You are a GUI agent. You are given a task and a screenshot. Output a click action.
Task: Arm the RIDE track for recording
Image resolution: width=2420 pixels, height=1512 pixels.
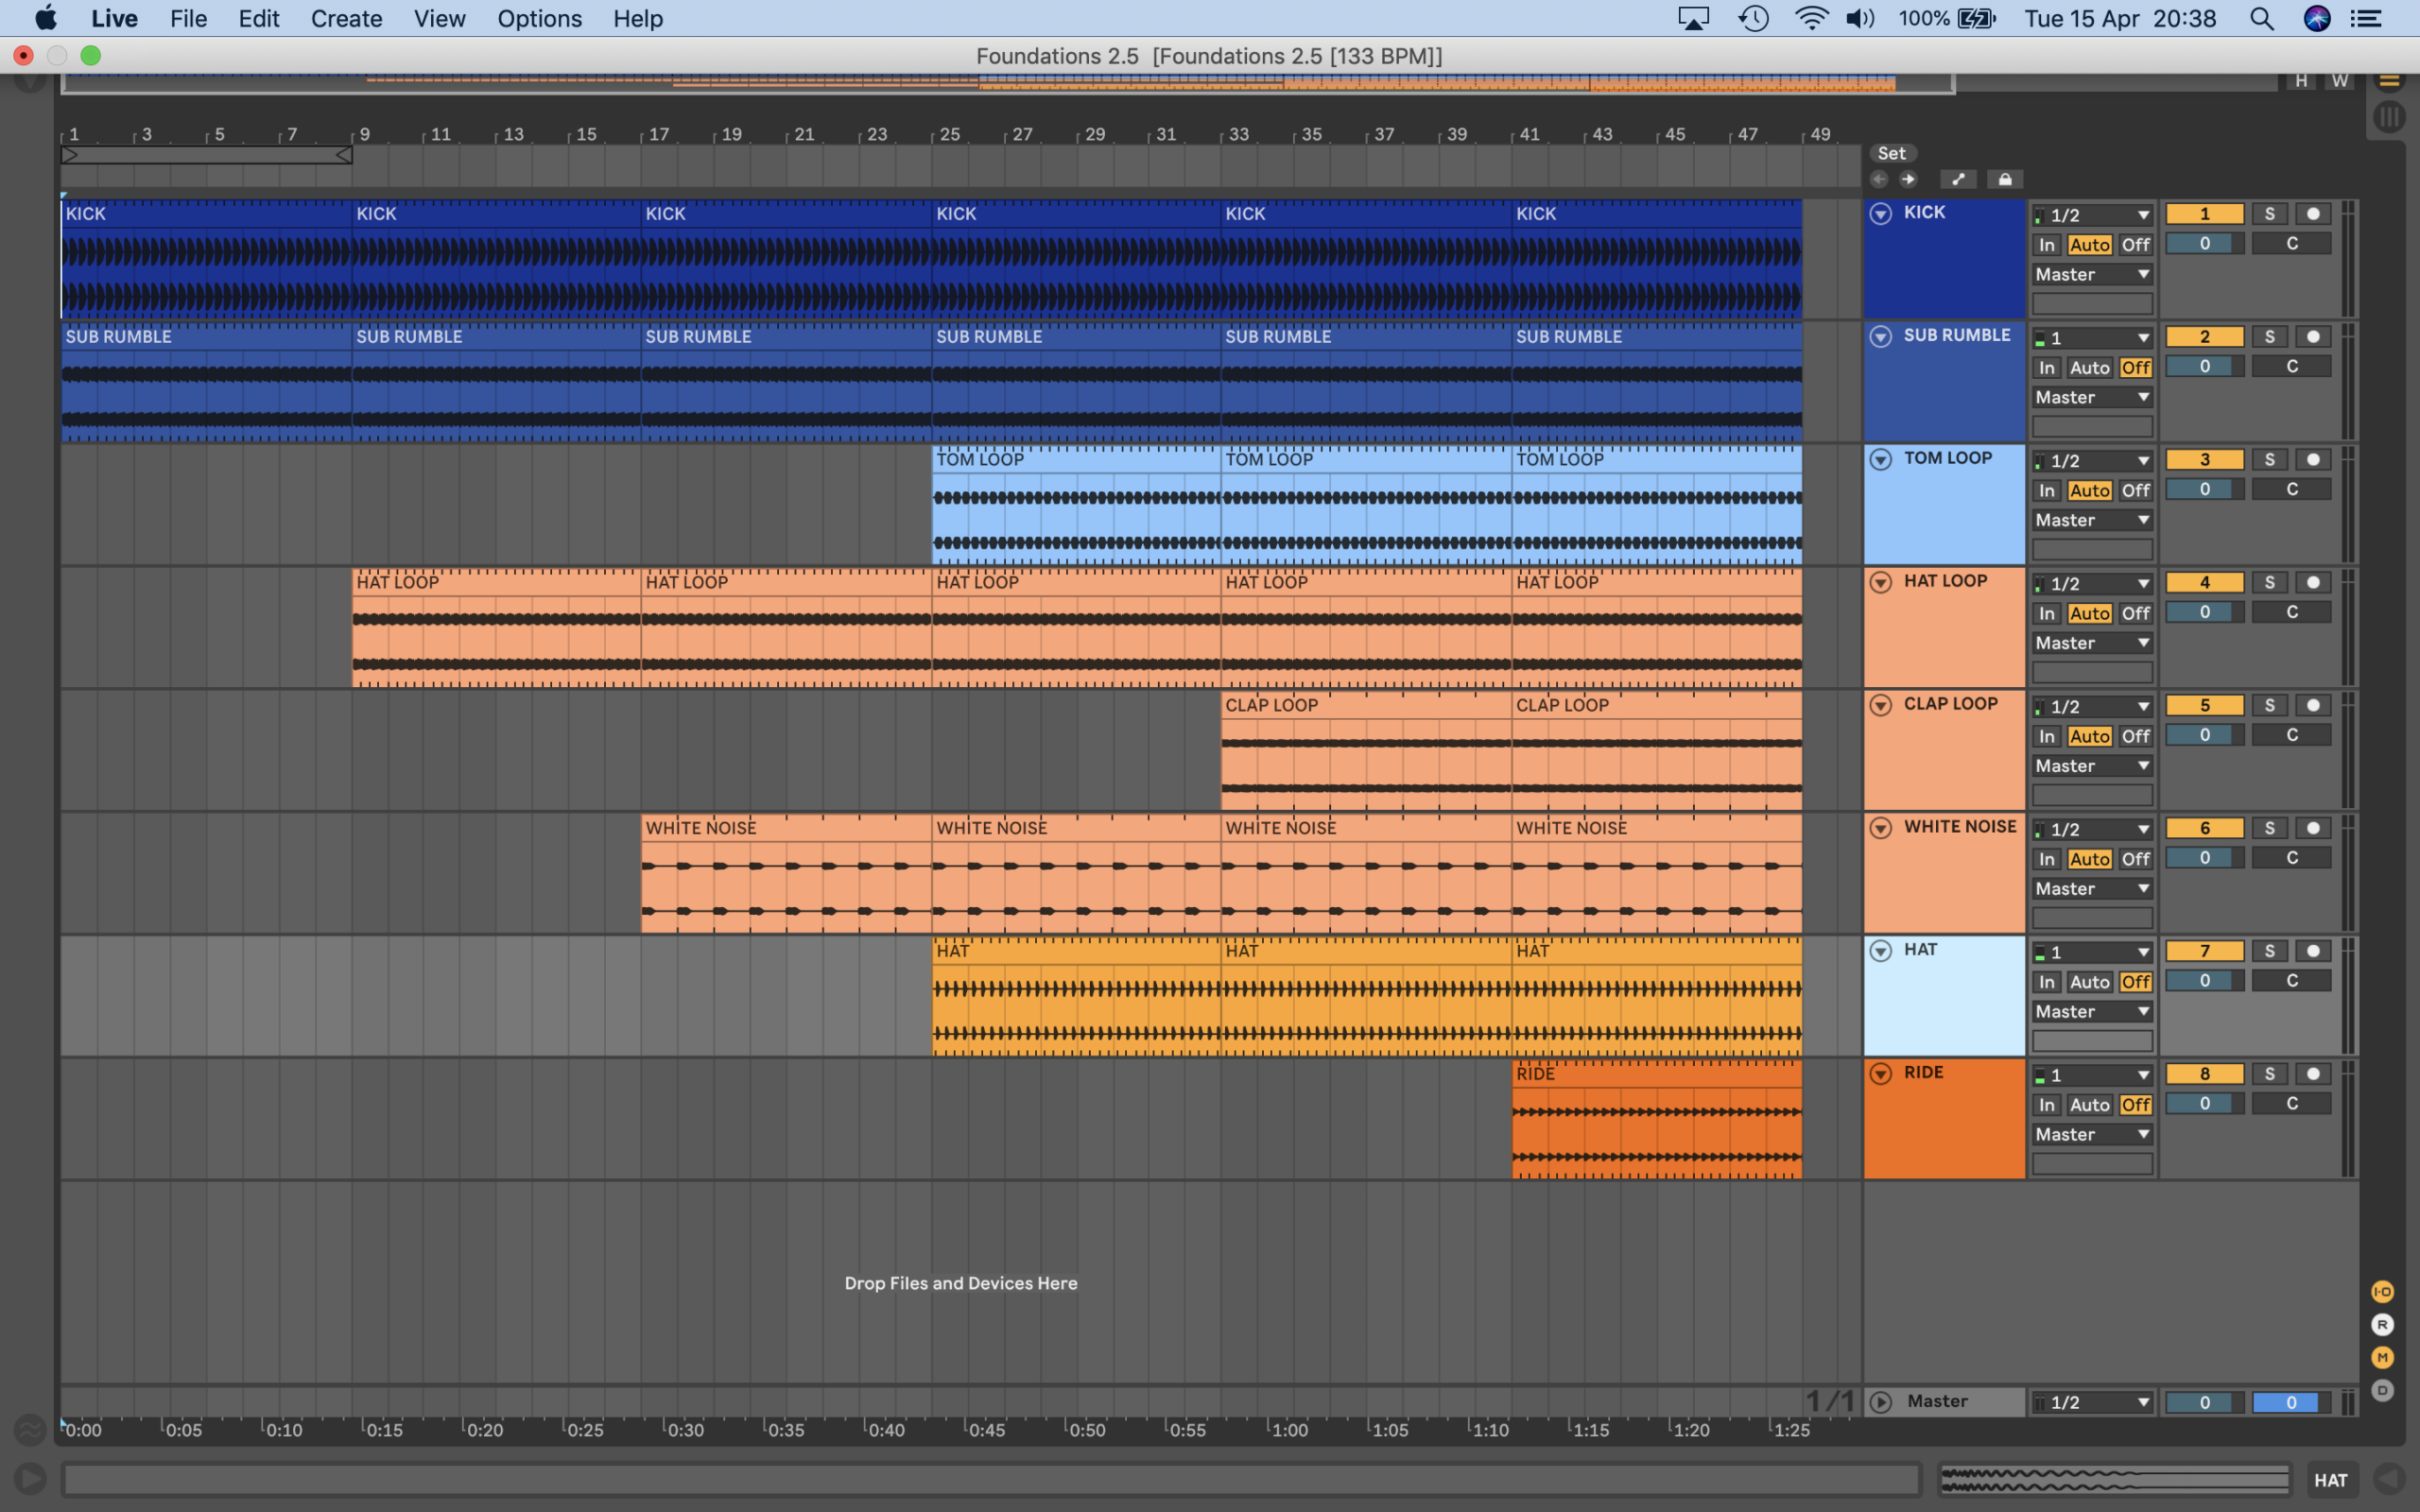[x=2313, y=1074]
